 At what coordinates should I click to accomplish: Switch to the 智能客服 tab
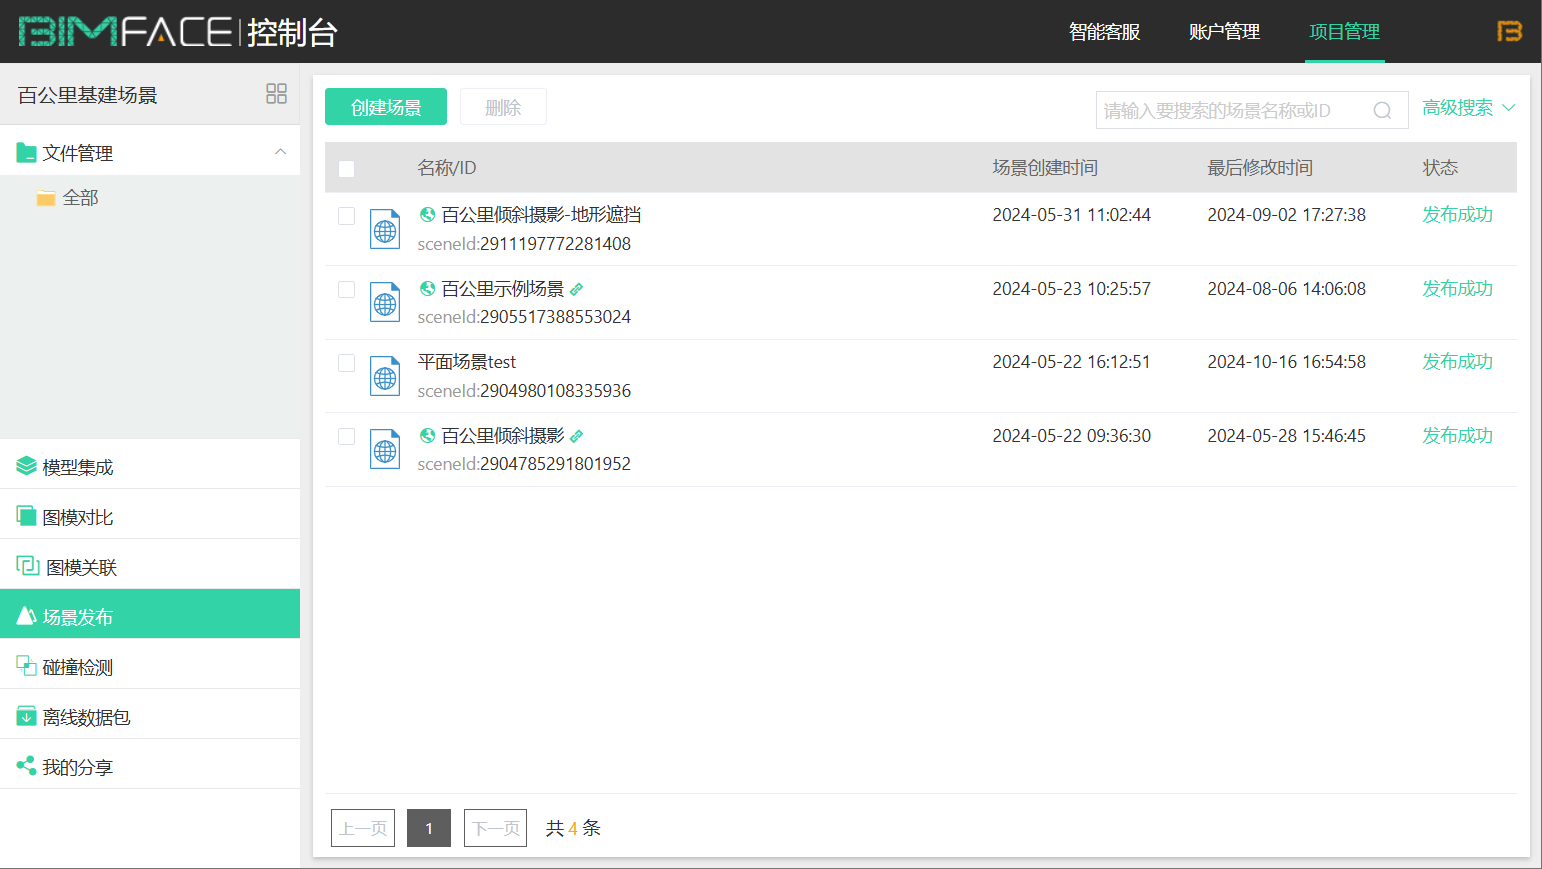1104,32
